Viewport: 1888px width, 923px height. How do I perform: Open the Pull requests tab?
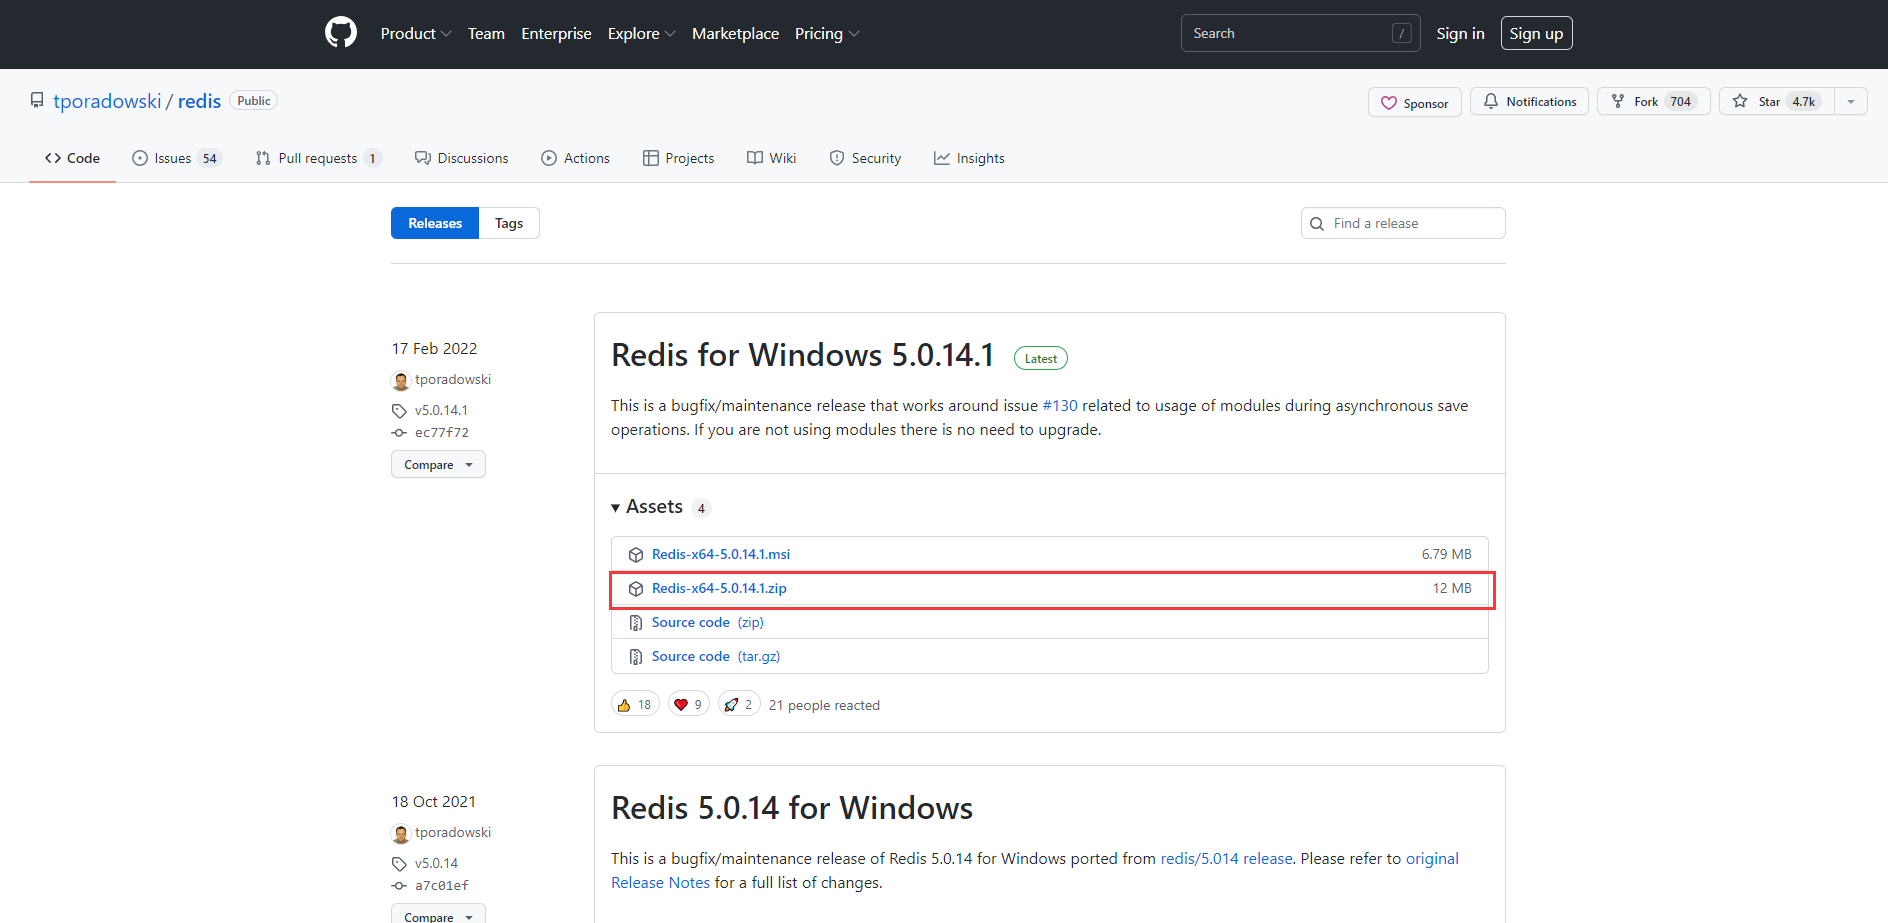pos(318,158)
